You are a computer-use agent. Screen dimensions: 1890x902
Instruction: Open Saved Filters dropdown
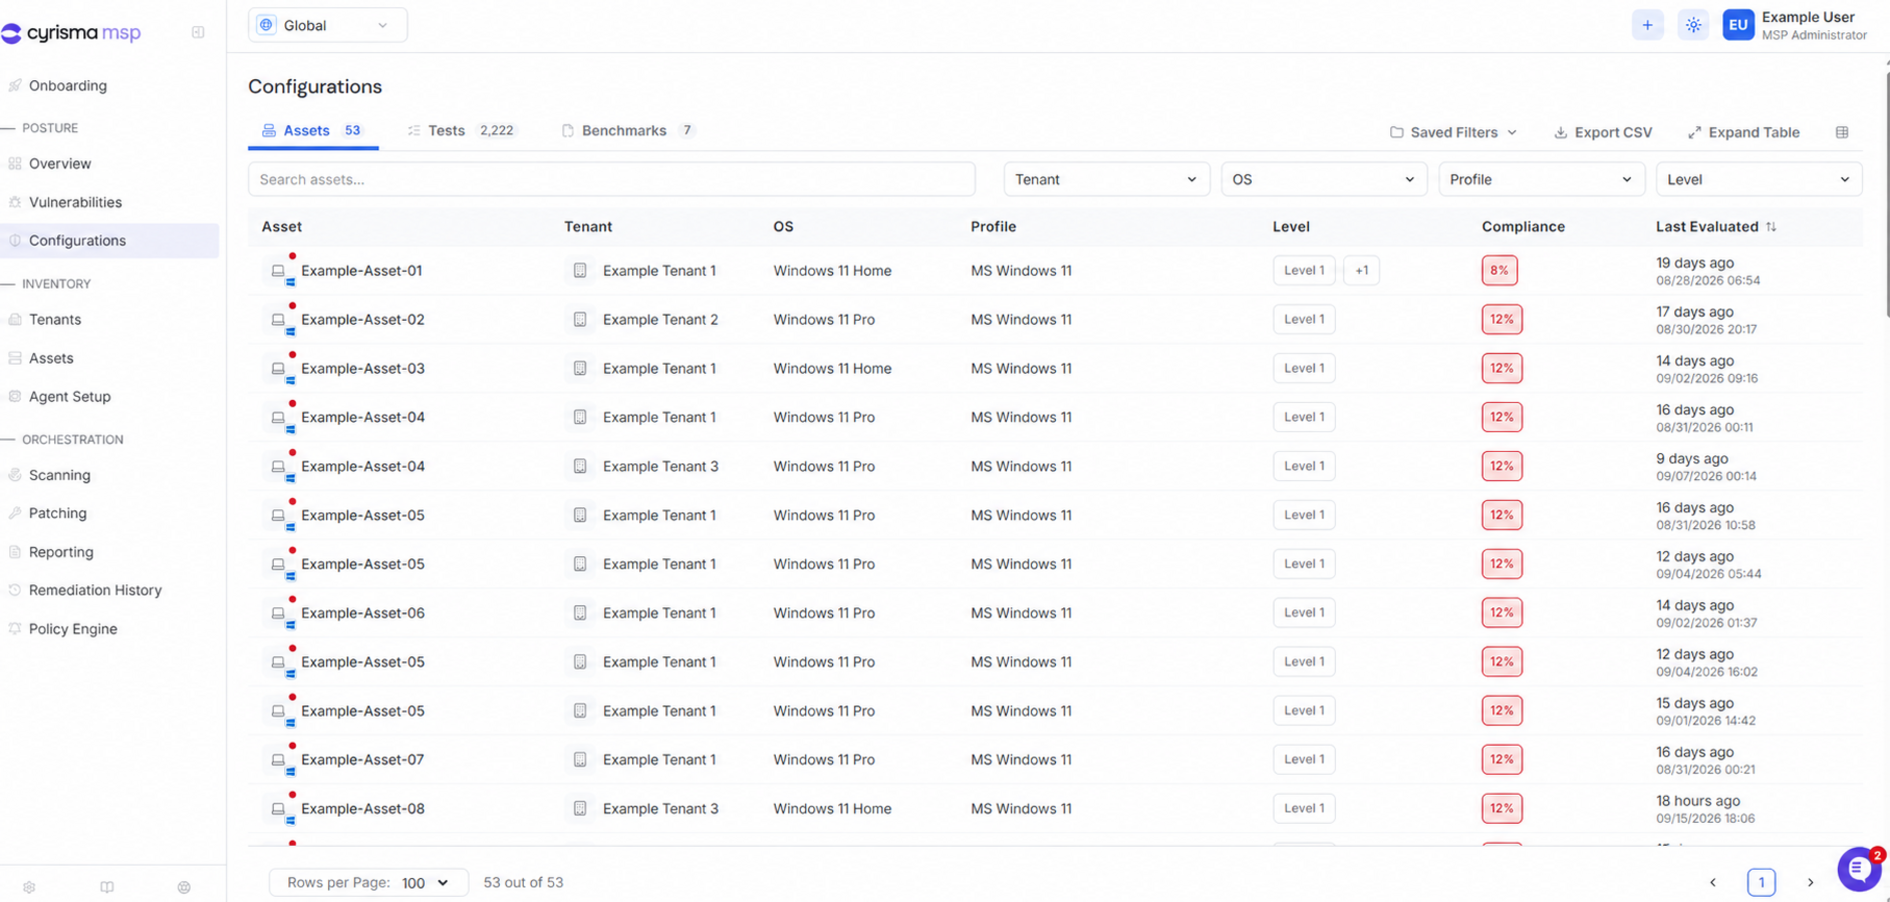pyautogui.click(x=1453, y=132)
